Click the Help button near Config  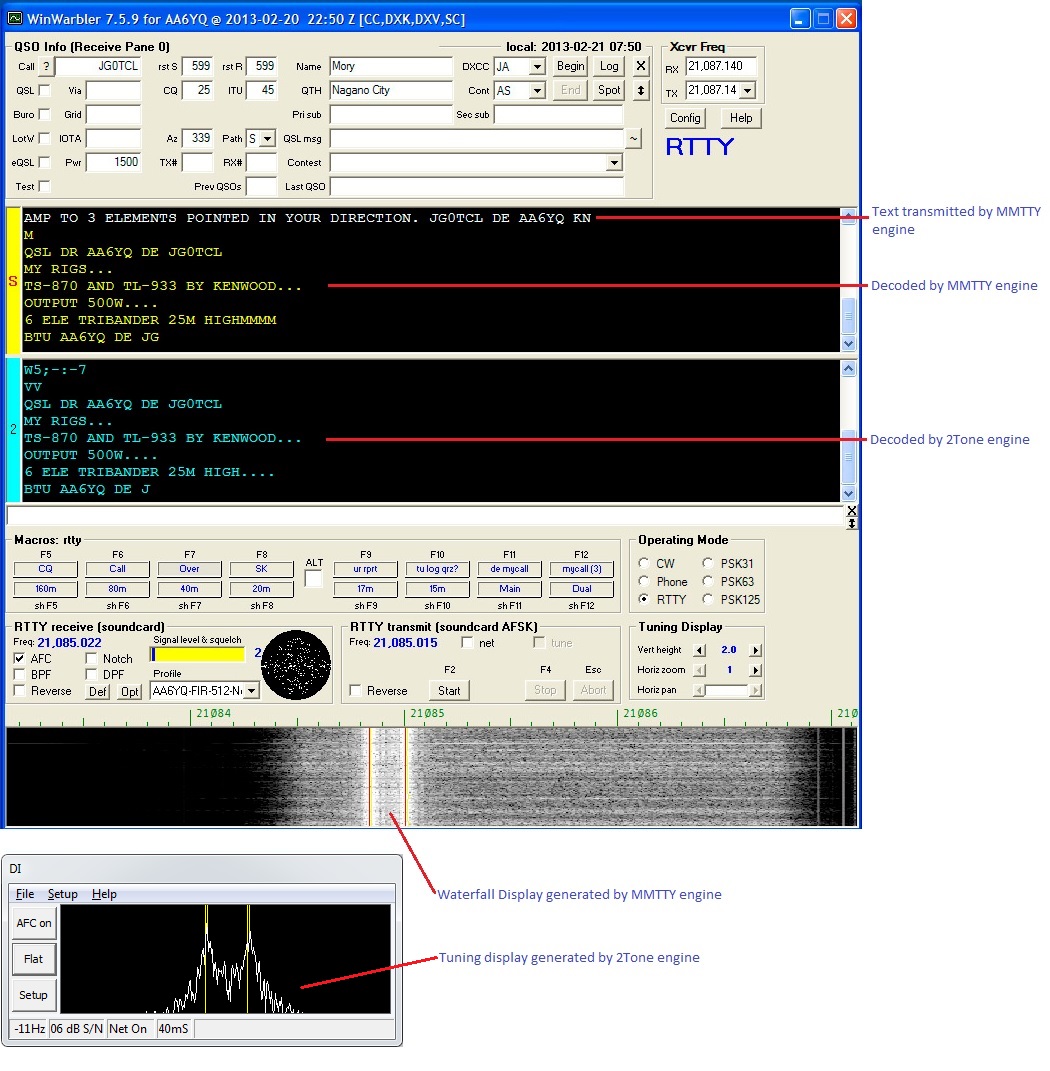(741, 118)
